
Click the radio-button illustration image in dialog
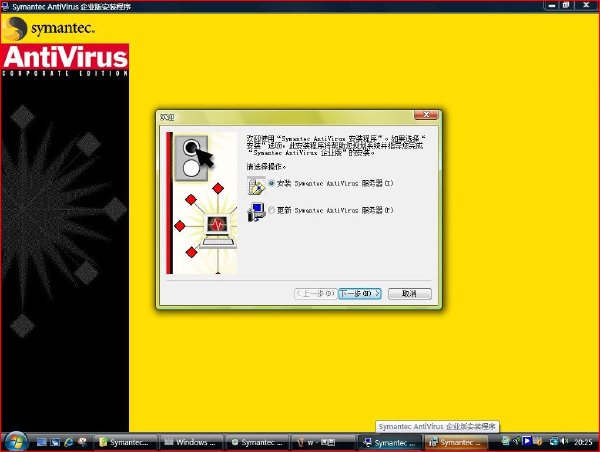(x=191, y=158)
